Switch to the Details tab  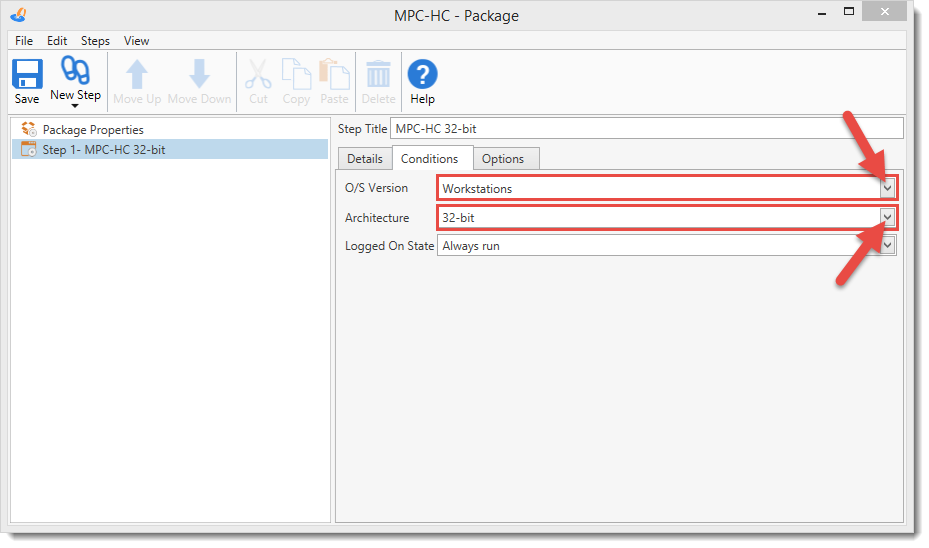coord(365,159)
